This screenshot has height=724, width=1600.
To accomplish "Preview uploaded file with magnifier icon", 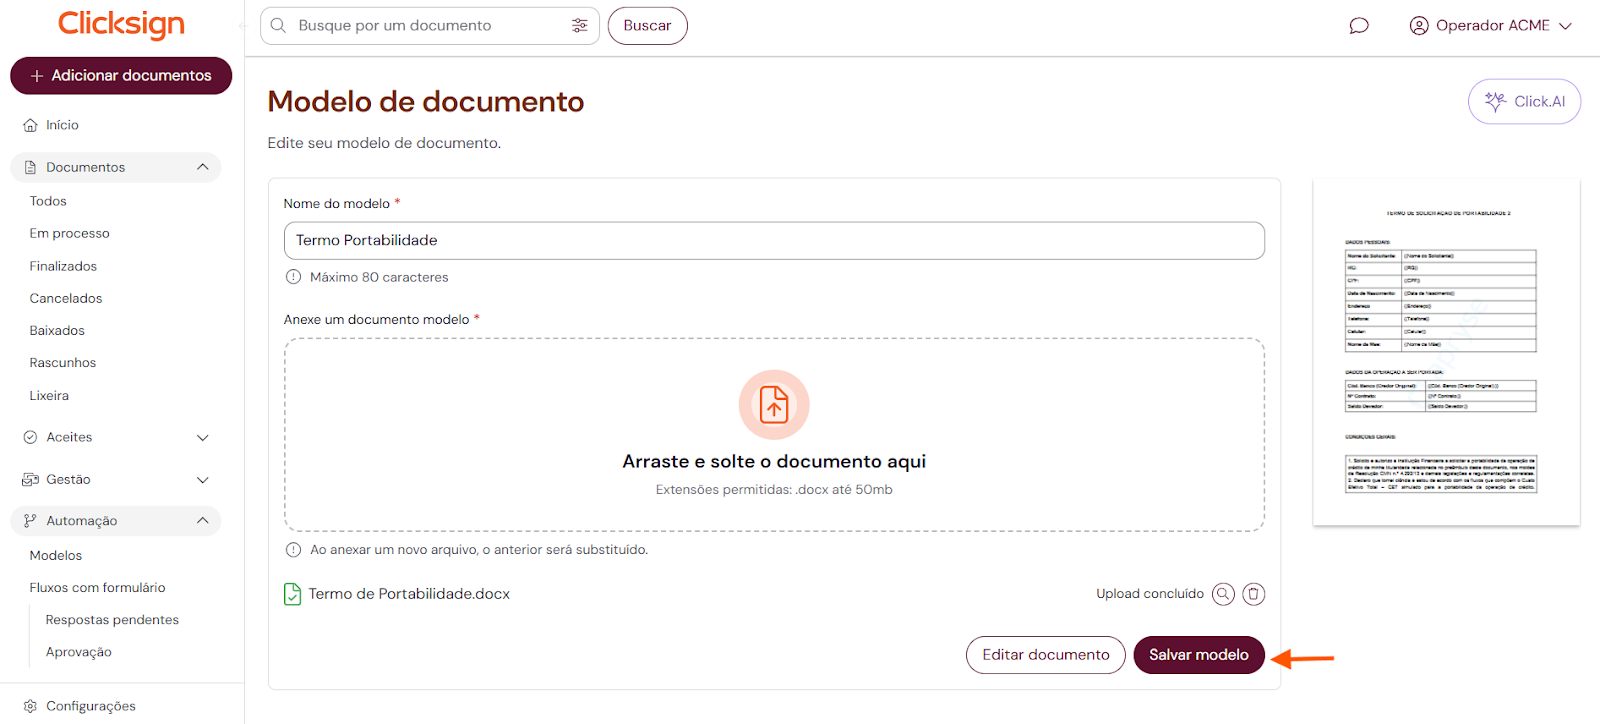I will (1223, 594).
